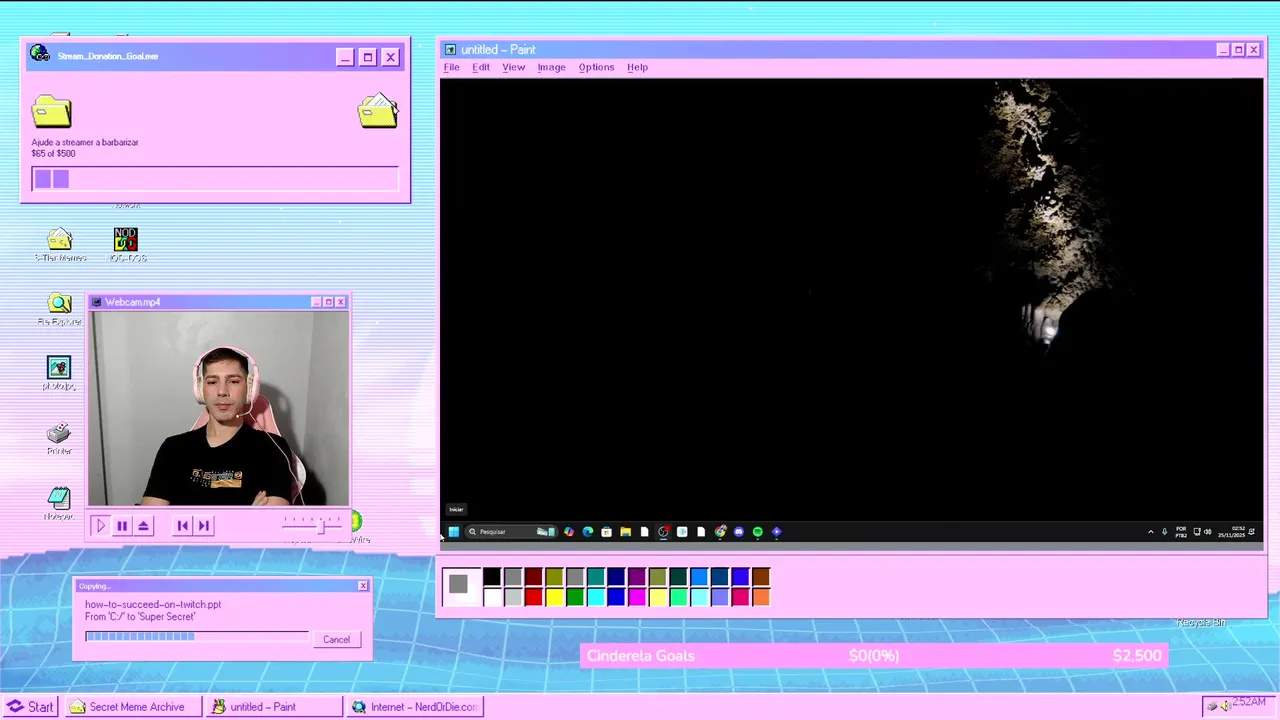The width and height of the screenshot is (1280, 720).
Task: Select white color swatch in Paint palette
Action: tap(492, 597)
